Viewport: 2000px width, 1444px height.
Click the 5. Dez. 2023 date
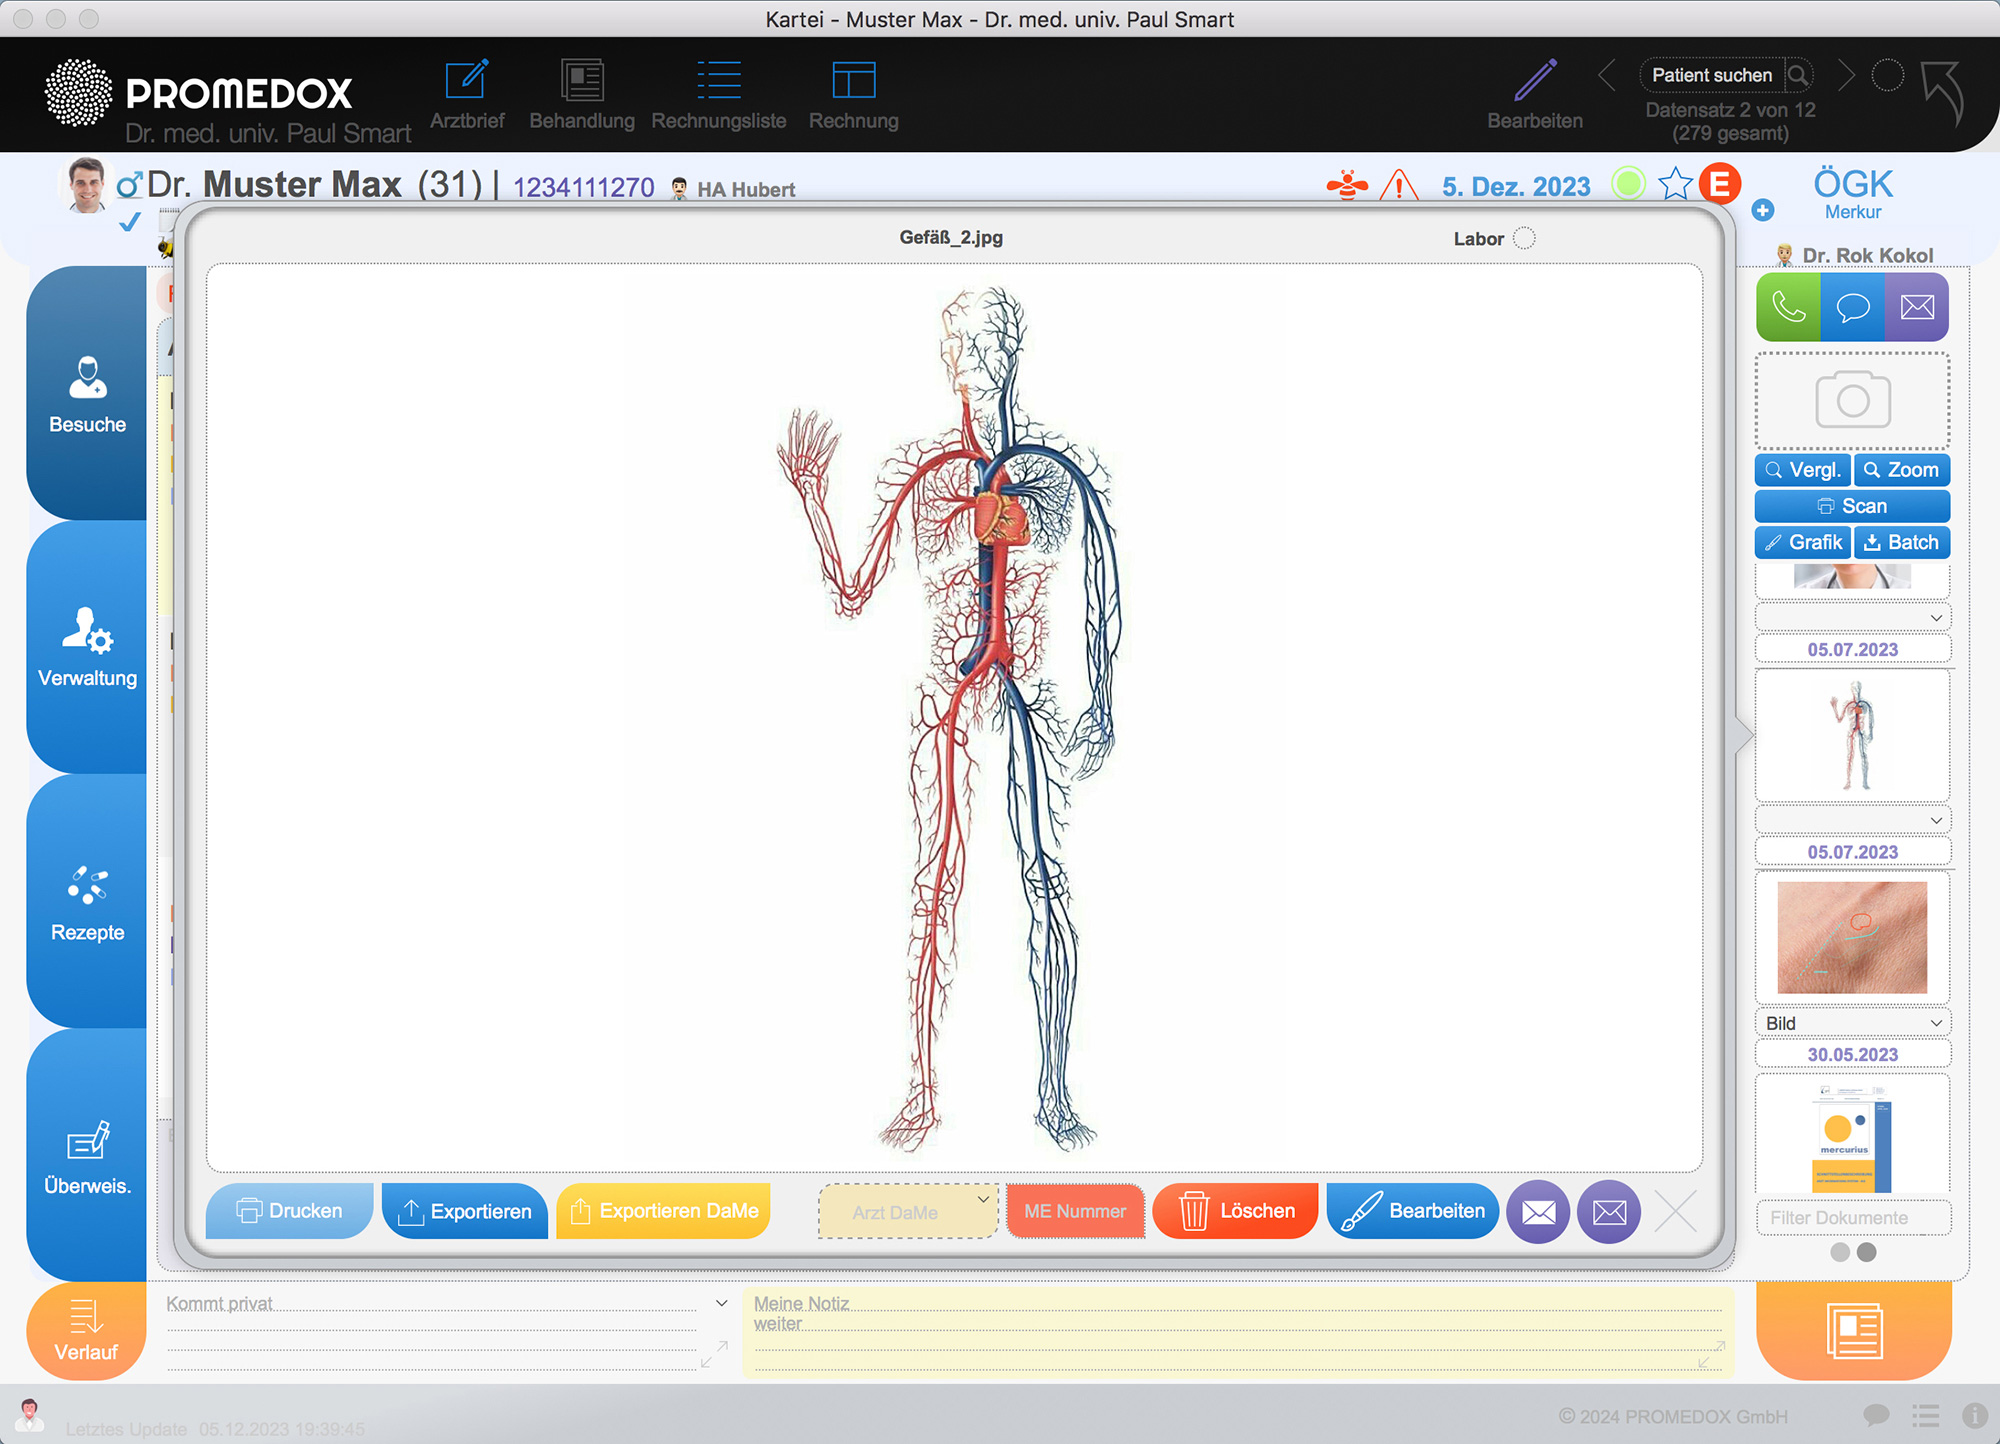tap(1516, 187)
